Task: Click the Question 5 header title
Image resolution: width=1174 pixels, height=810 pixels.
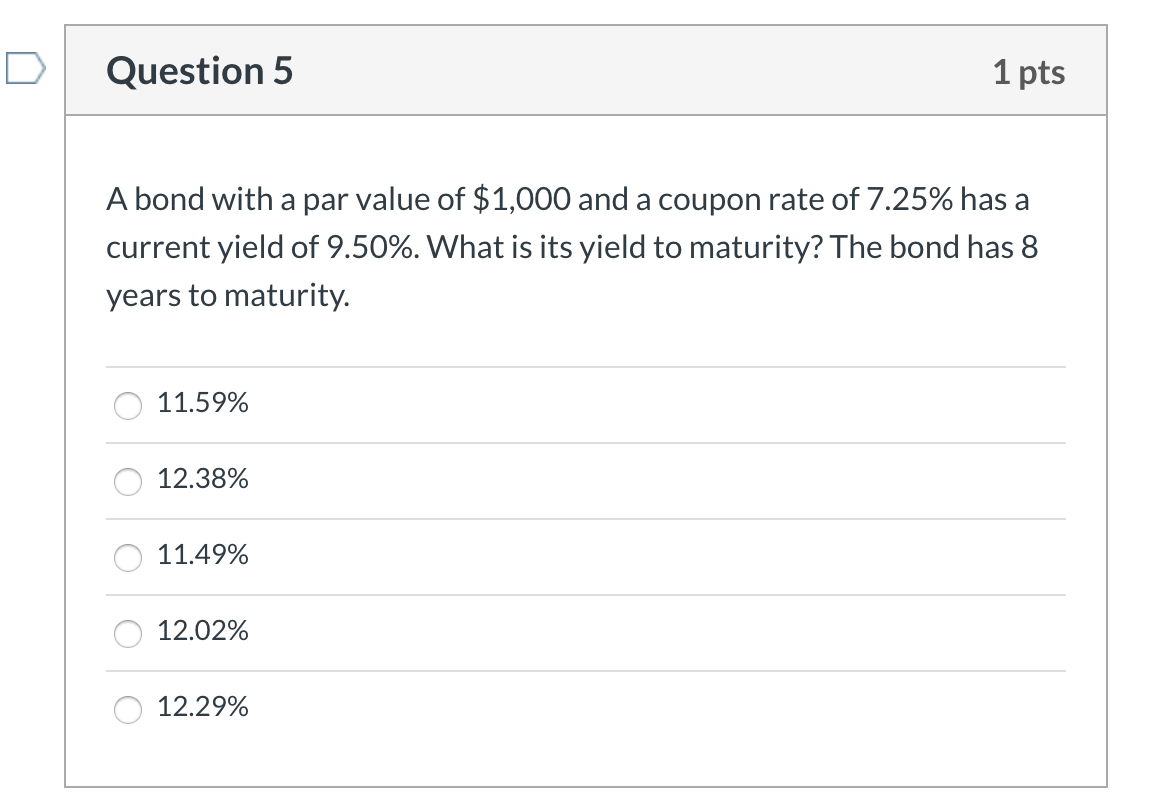Action: coord(199,70)
